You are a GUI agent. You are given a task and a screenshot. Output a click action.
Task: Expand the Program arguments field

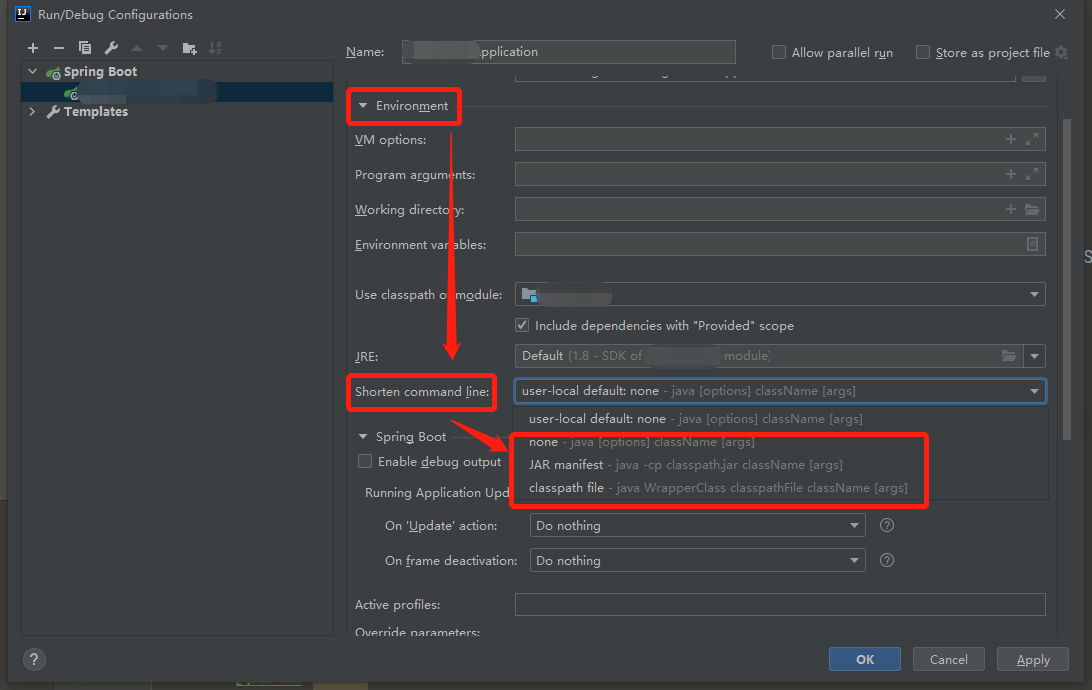(1032, 174)
